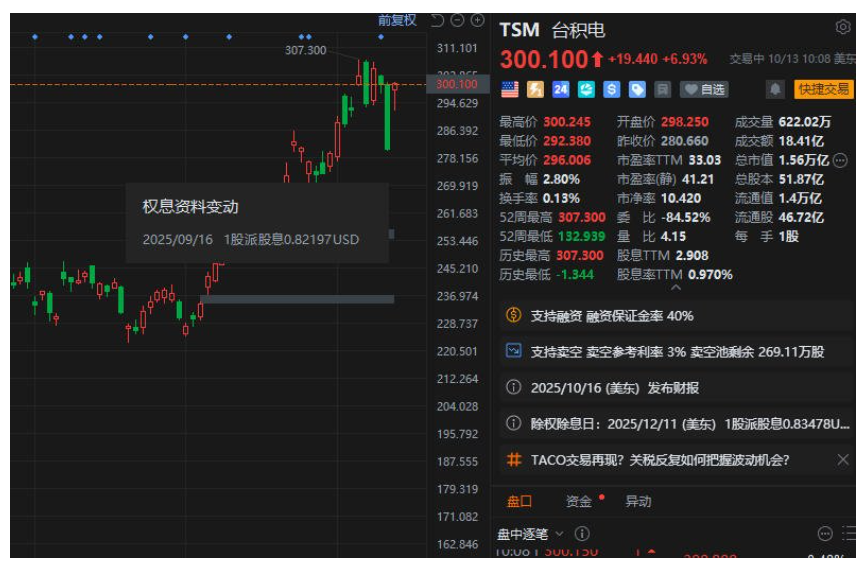Click the US flag market icon
The height and width of the screenshot is (570, 862).
click(x=510, y=90)
